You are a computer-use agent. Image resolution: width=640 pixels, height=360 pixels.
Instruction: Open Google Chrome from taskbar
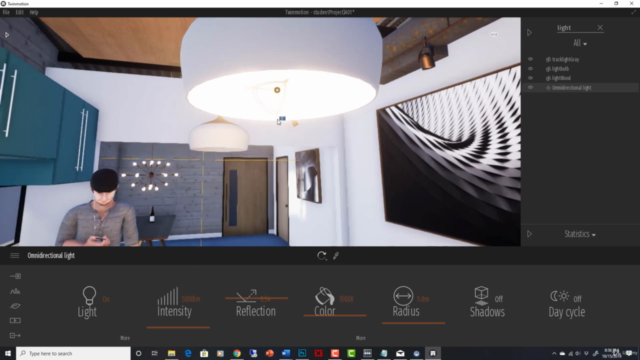(x=237, y=353)
